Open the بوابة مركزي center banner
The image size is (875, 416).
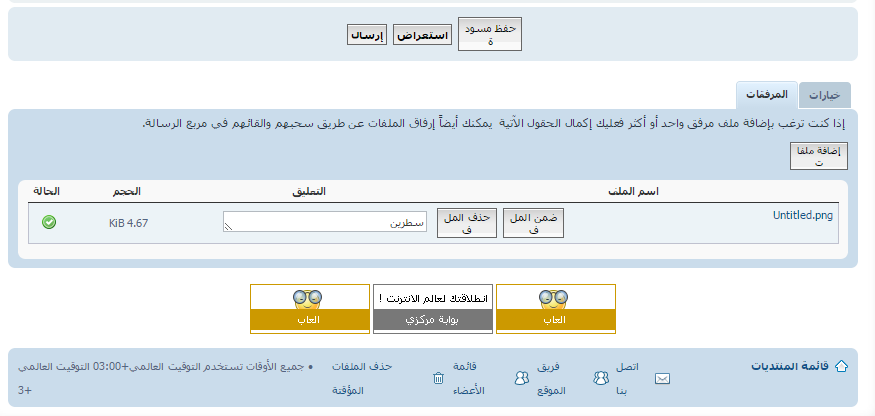pyautogui.click(x=432, y=308)
